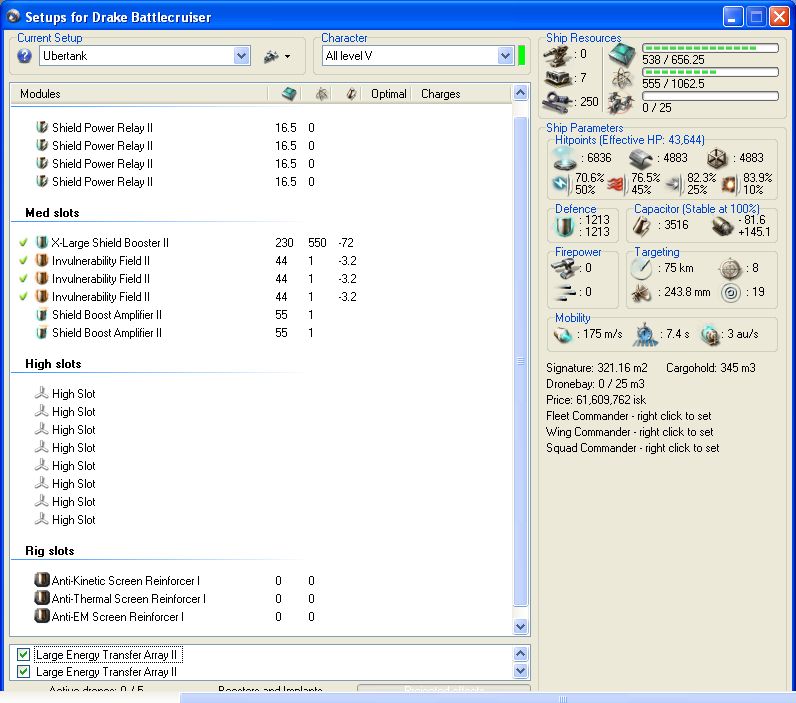Click the powergrid resource icon beside 555 / 1062.5

(622, 79)
